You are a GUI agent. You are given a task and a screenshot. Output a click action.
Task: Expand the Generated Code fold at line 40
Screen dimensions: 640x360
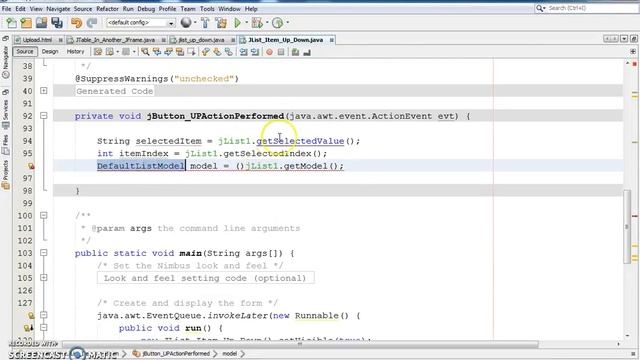pos(44,91)
